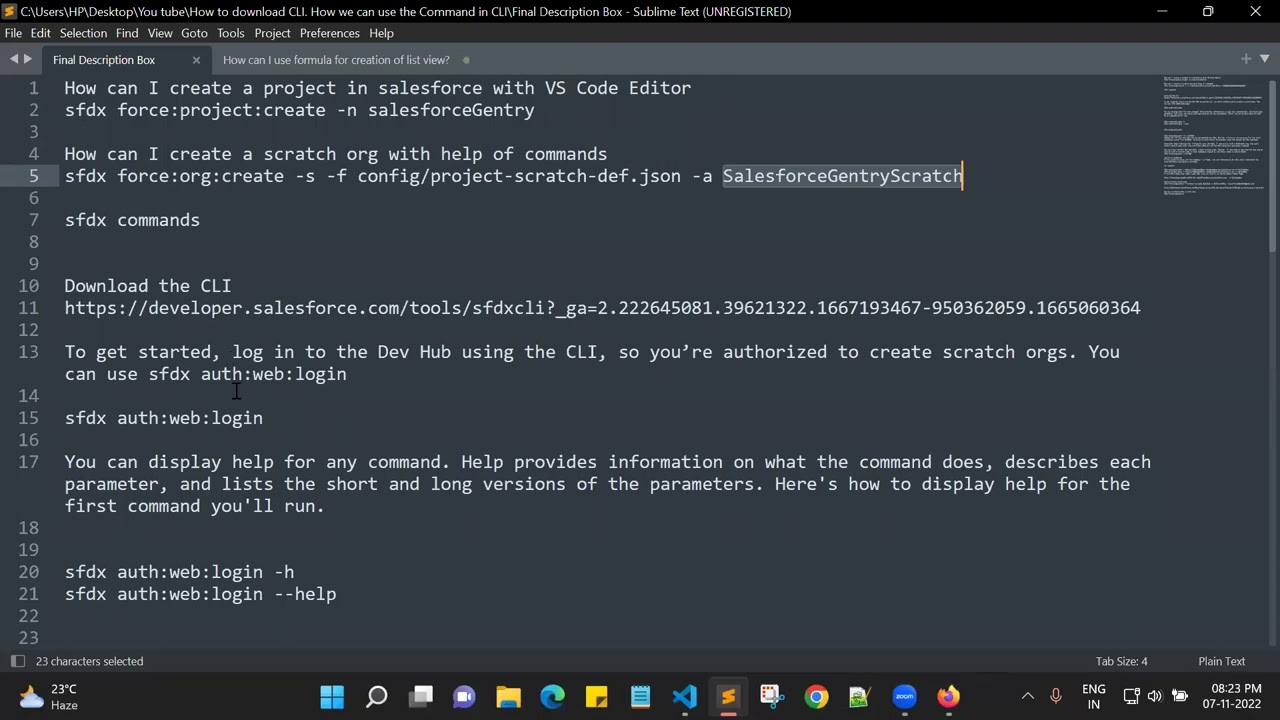The height and width of the screenshot is (720, 1280).
Task: Open Notepad from the taskbar
Action: coord(640,696)
